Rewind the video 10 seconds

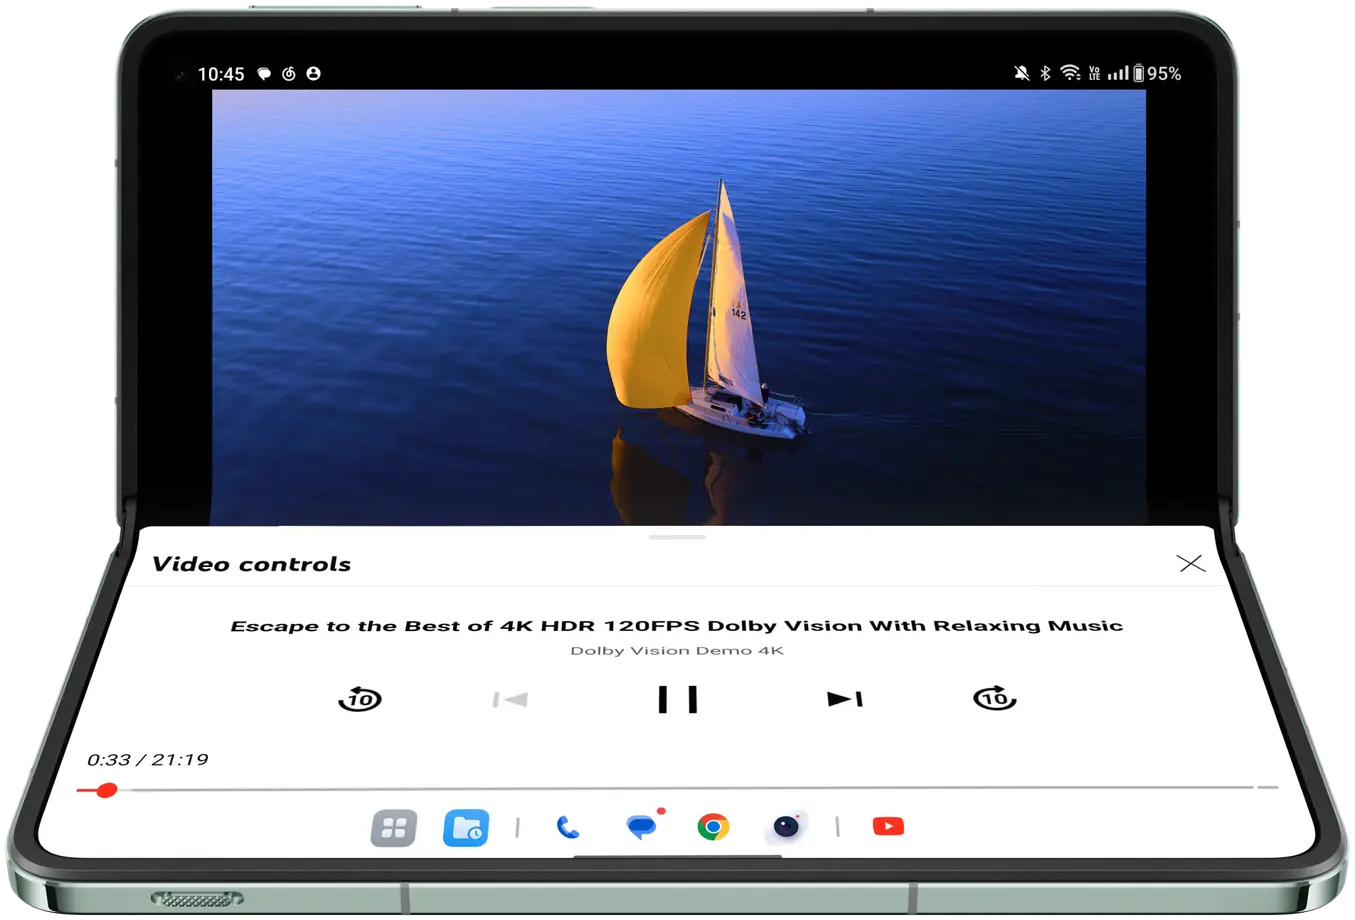tap(360, 699)
